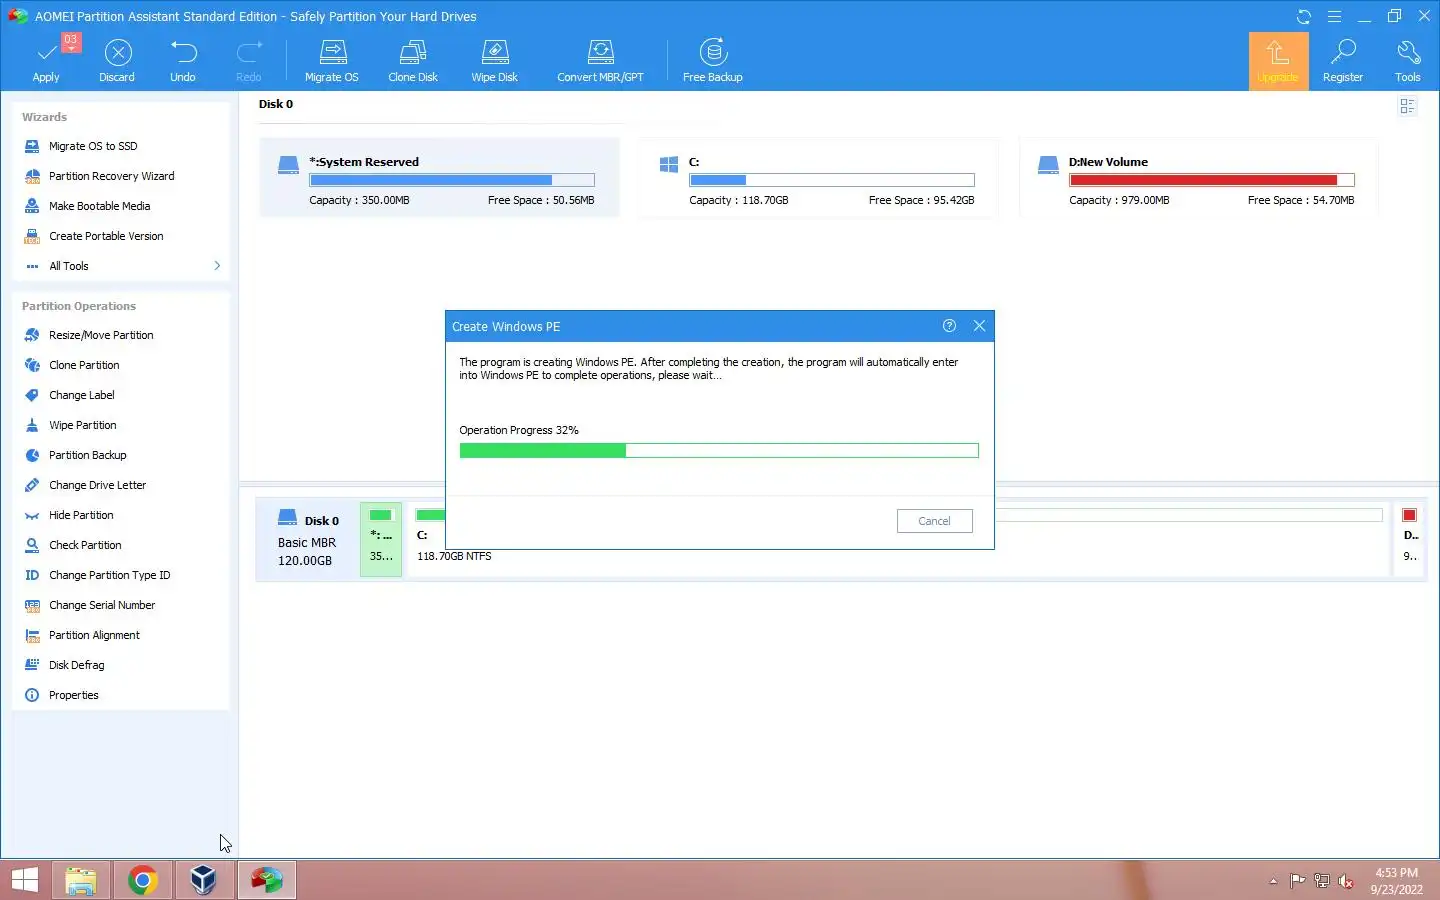
Task: Click the Disk 0 Basic MBR block
Action: [x=308, y=540]
